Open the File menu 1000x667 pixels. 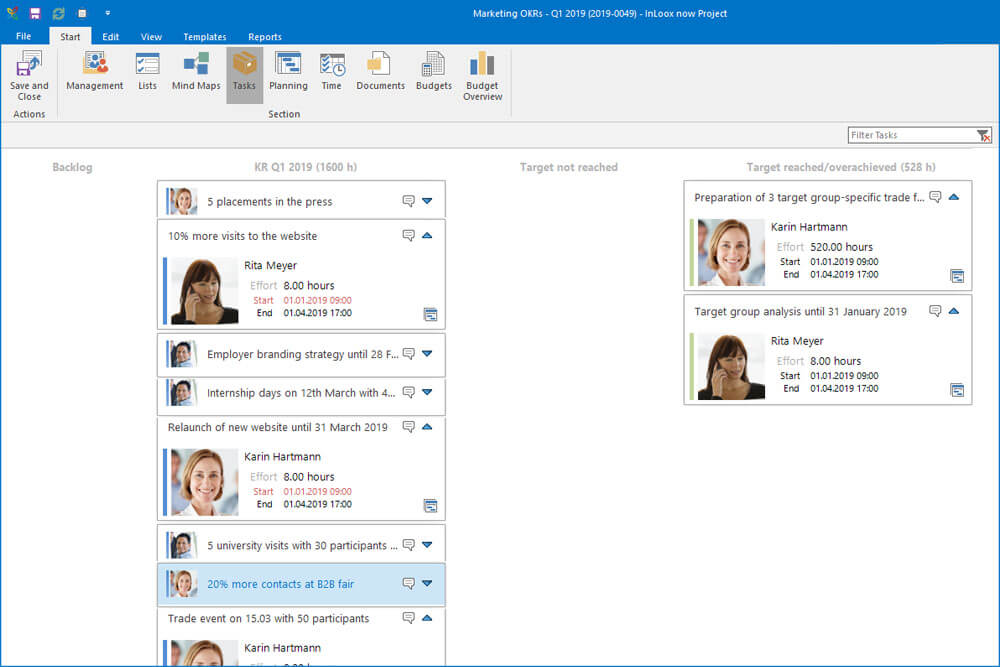point(24,36)
